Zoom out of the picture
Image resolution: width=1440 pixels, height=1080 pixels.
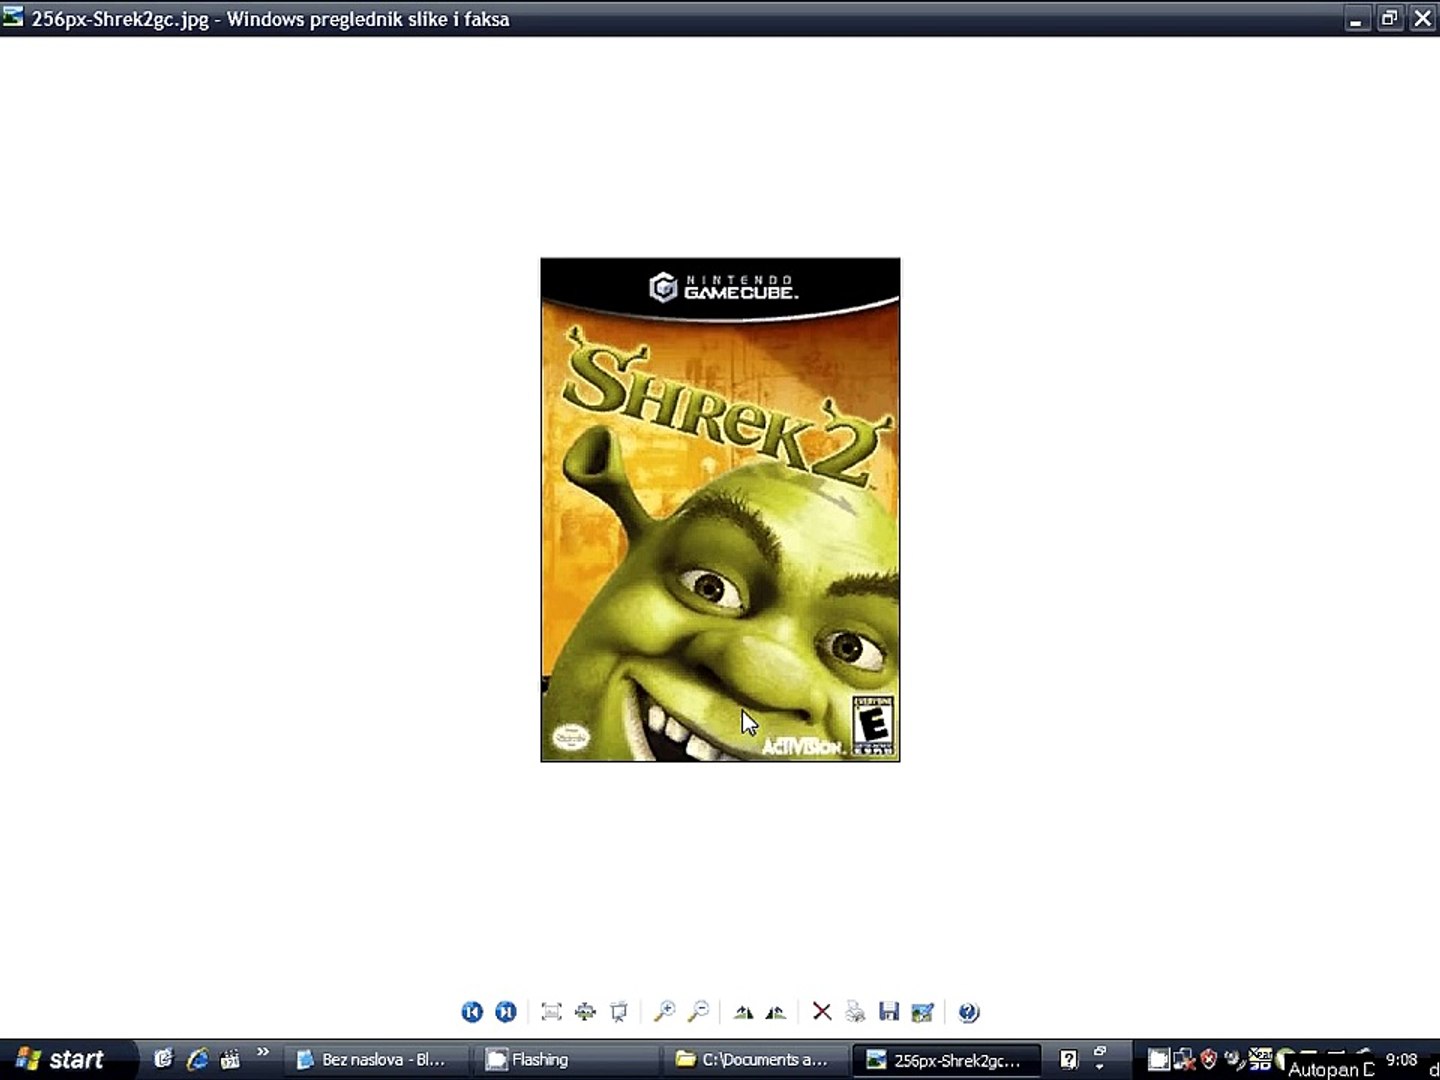pyautogui.click(x=698, y=1012)
